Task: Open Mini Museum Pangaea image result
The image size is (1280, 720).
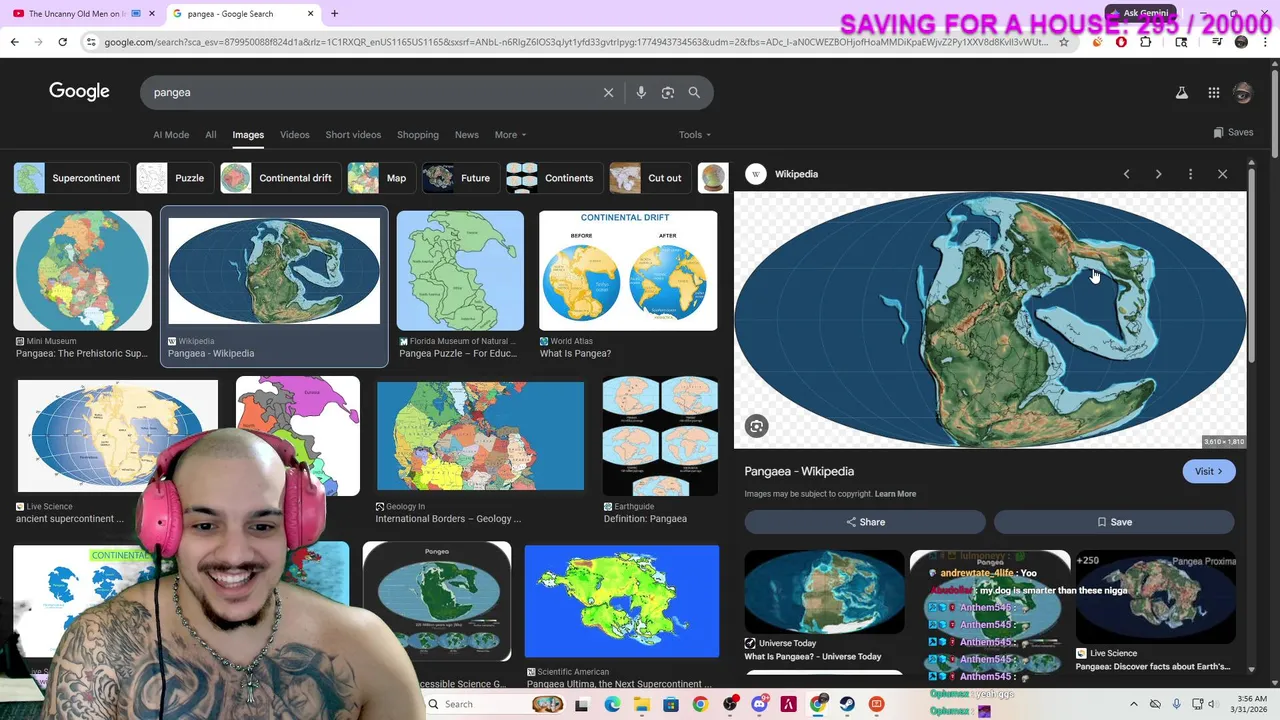Action: click(x=83, y=270)
